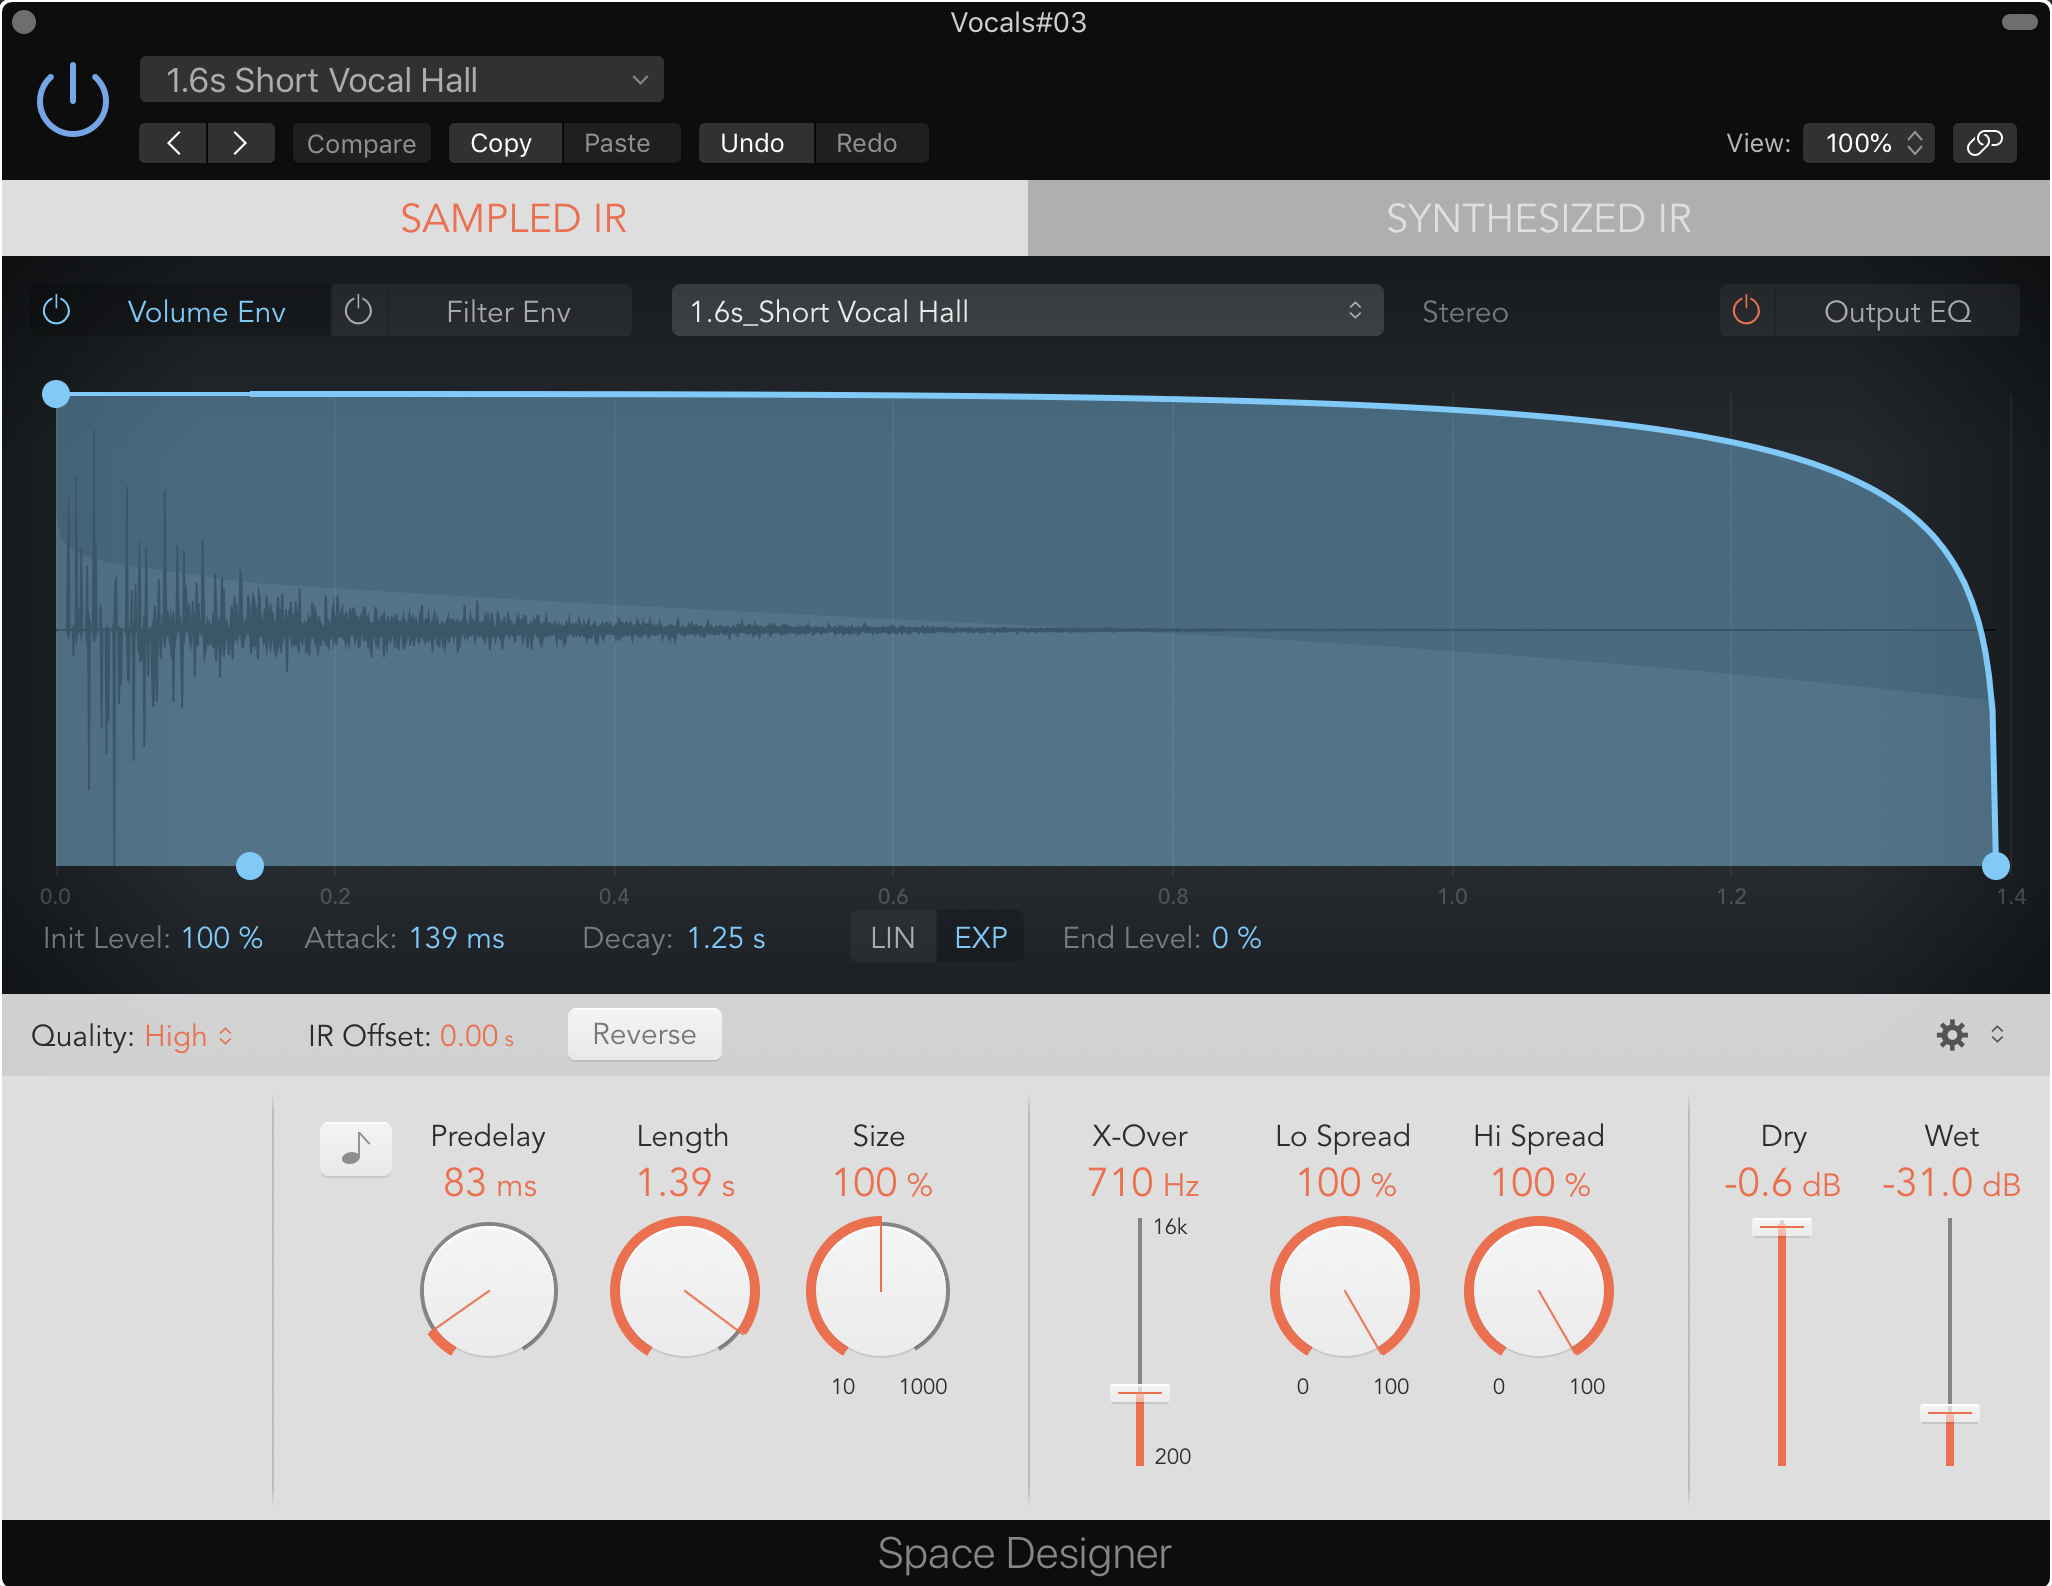The height and width of the screenshot is (1586, 2052).
Task: Switch to the SYNTHESIZED IR tab
Action: [1539, 218]
